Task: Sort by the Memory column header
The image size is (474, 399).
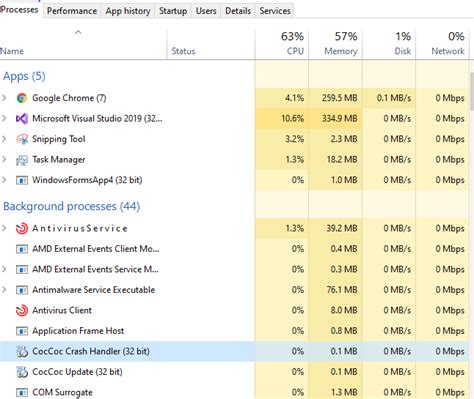Action: 335,44
